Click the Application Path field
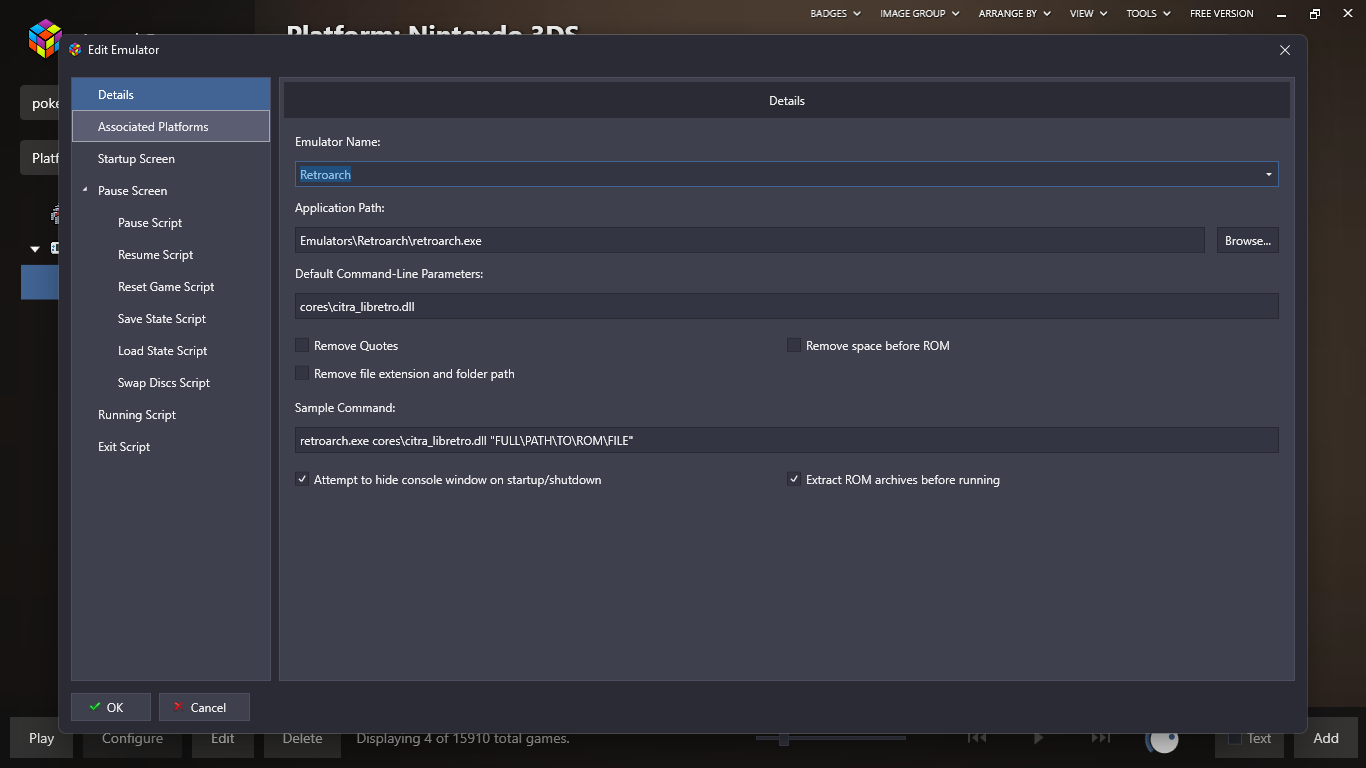 click(749, 240)
